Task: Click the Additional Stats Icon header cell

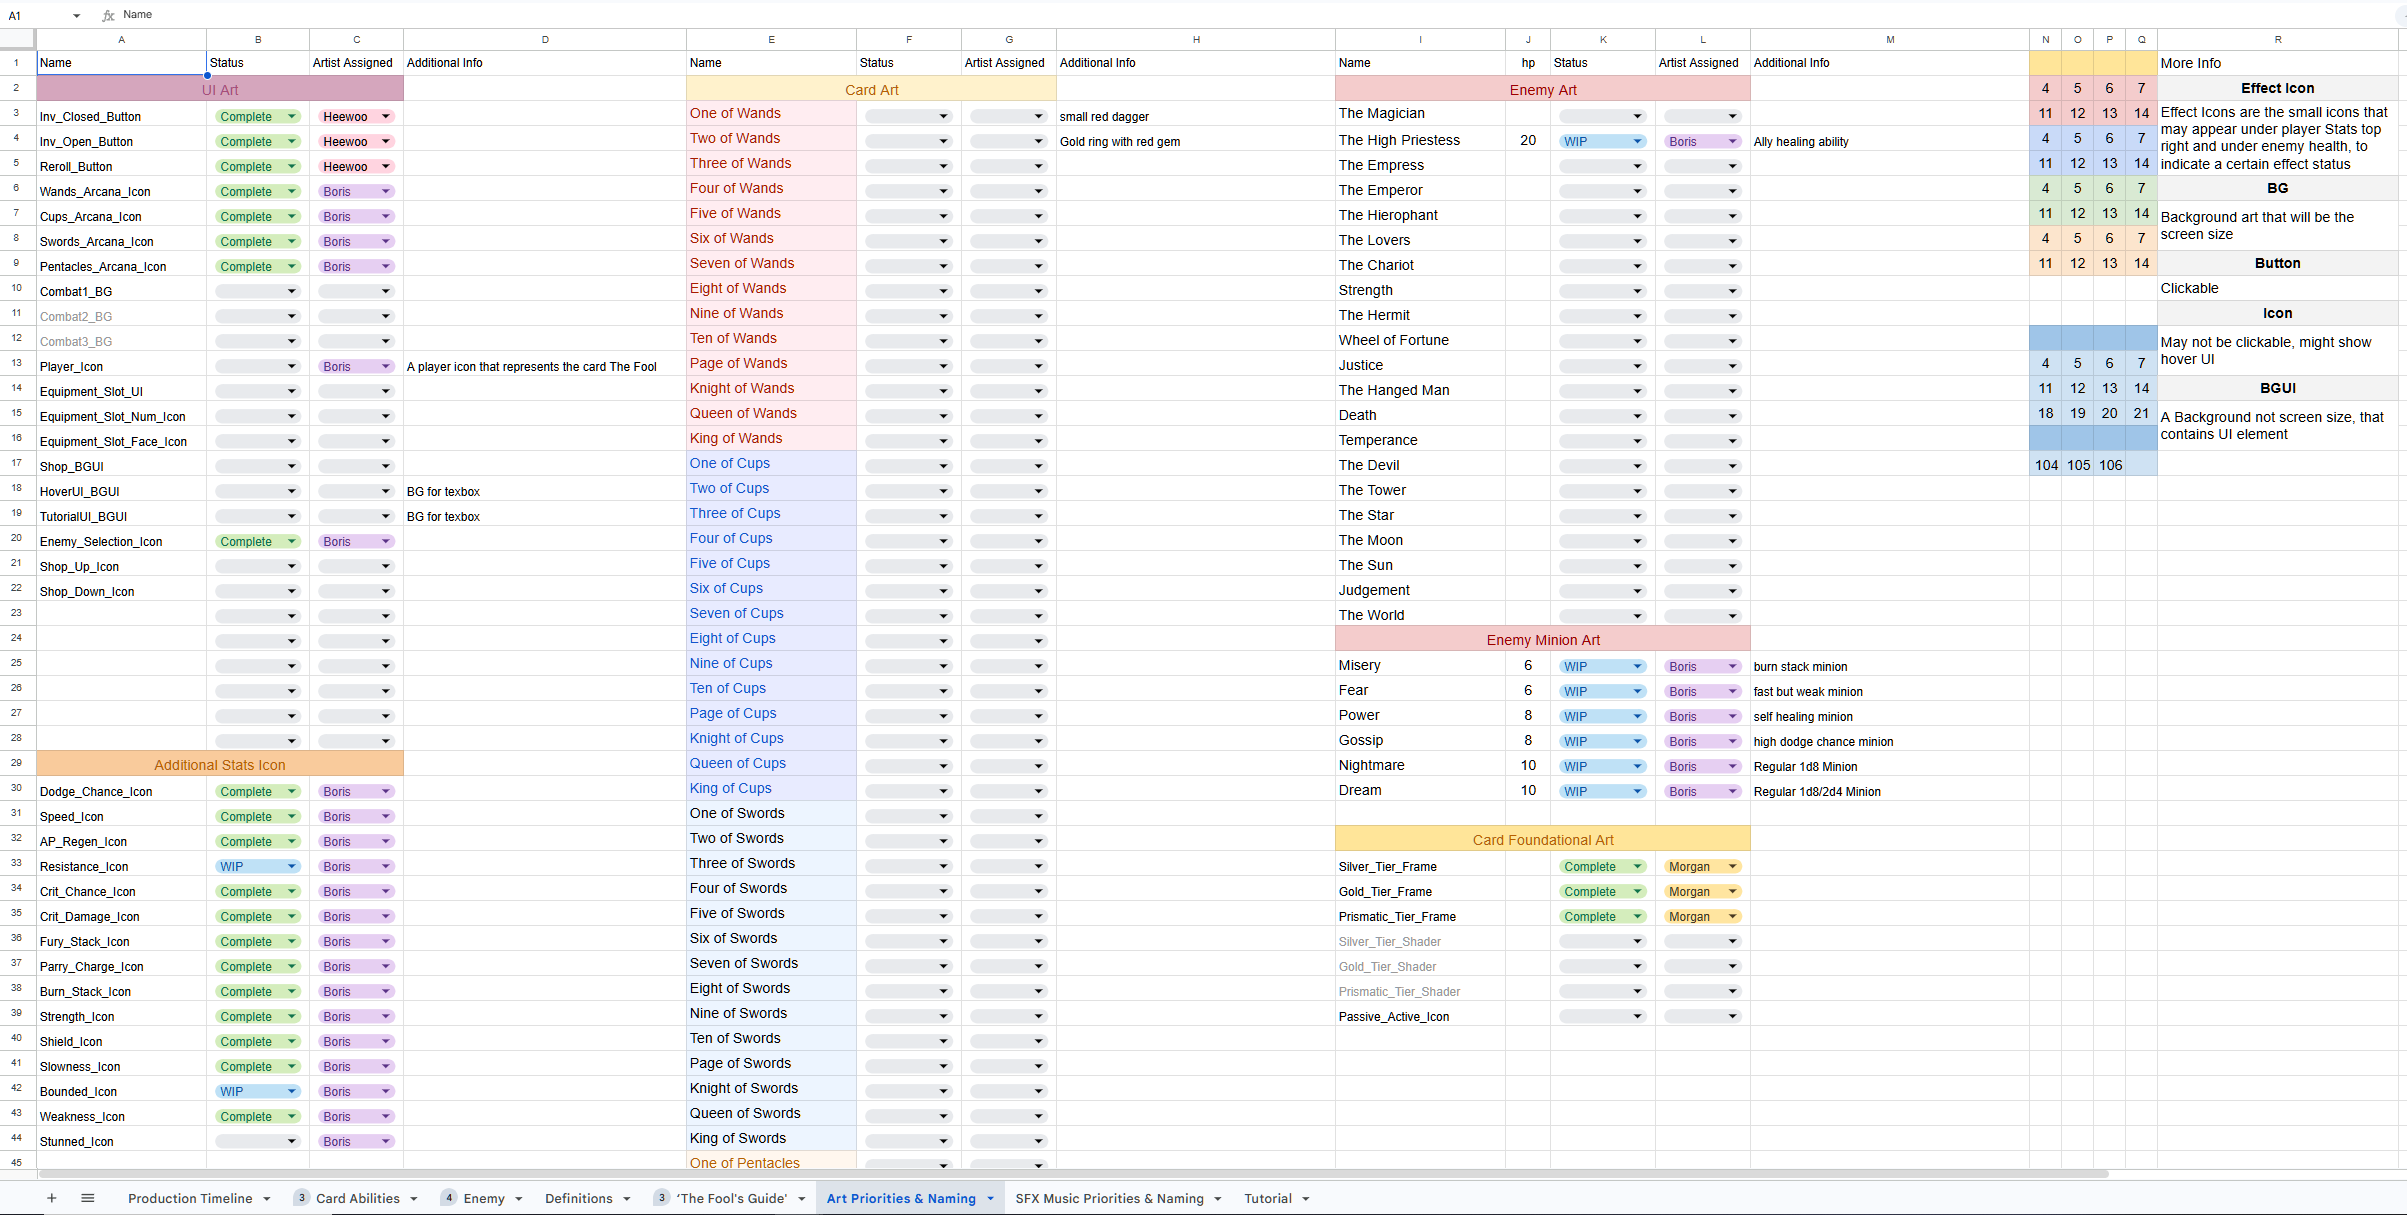Action: tap(220, 765)
